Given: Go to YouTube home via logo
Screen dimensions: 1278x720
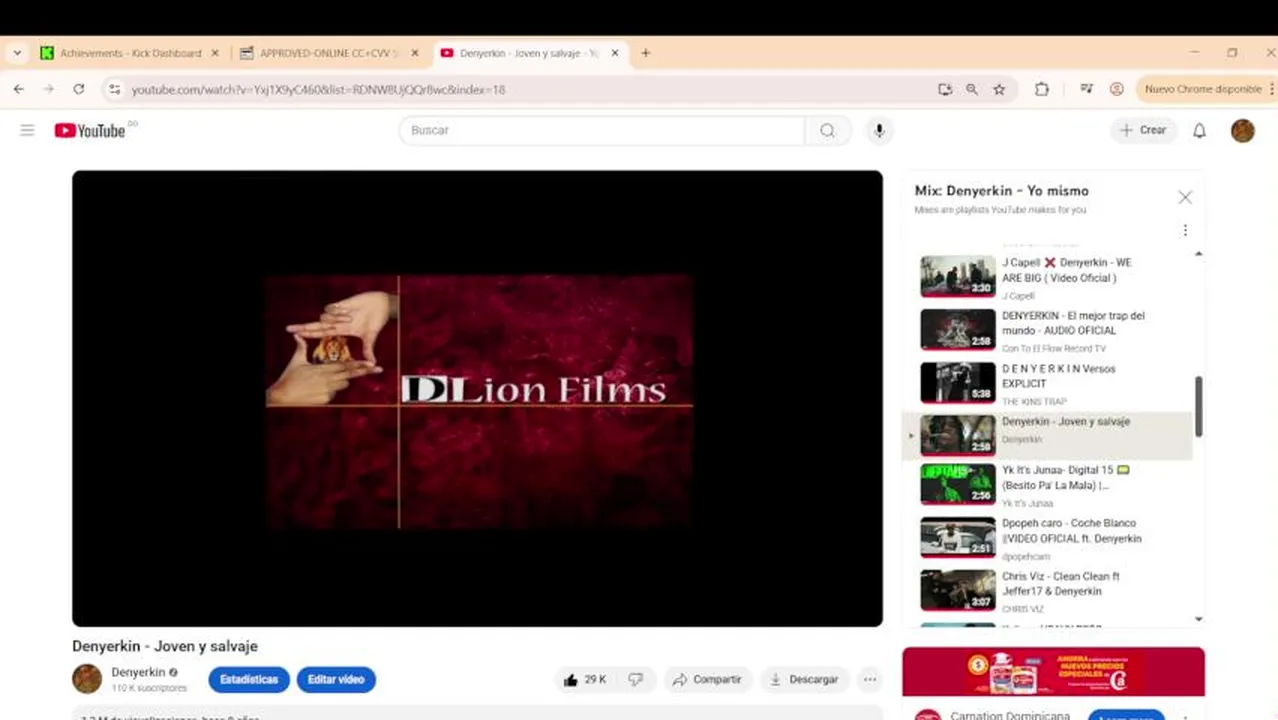Looking at the screenshot, I should 90,130.
